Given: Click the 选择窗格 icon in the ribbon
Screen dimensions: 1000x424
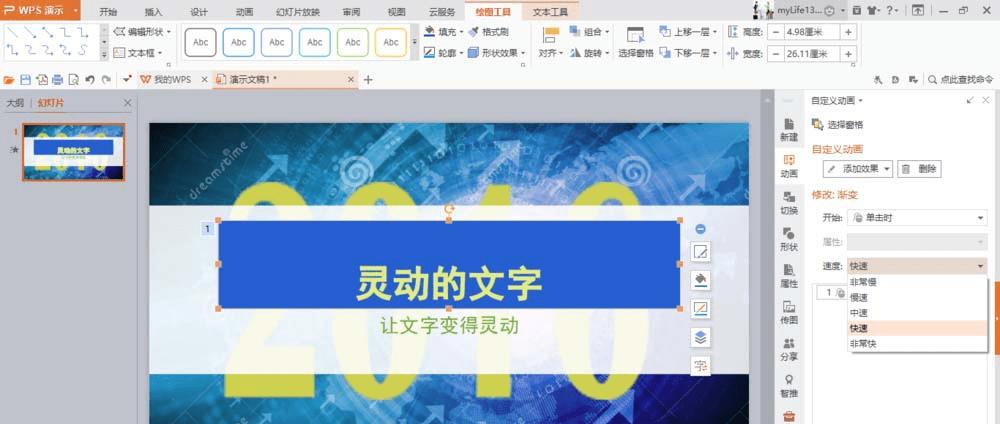Looking at the screenshot, I should pos(635,42).
